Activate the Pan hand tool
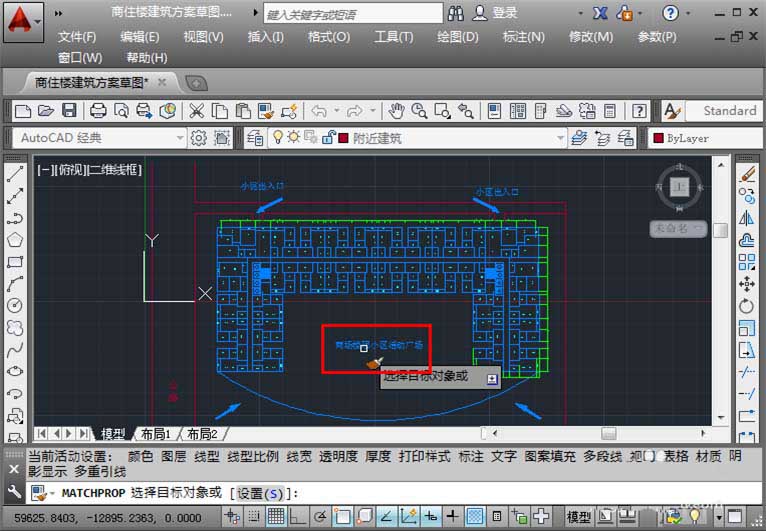The width and height of the screenshot is (766, 531). click(396, 111)
